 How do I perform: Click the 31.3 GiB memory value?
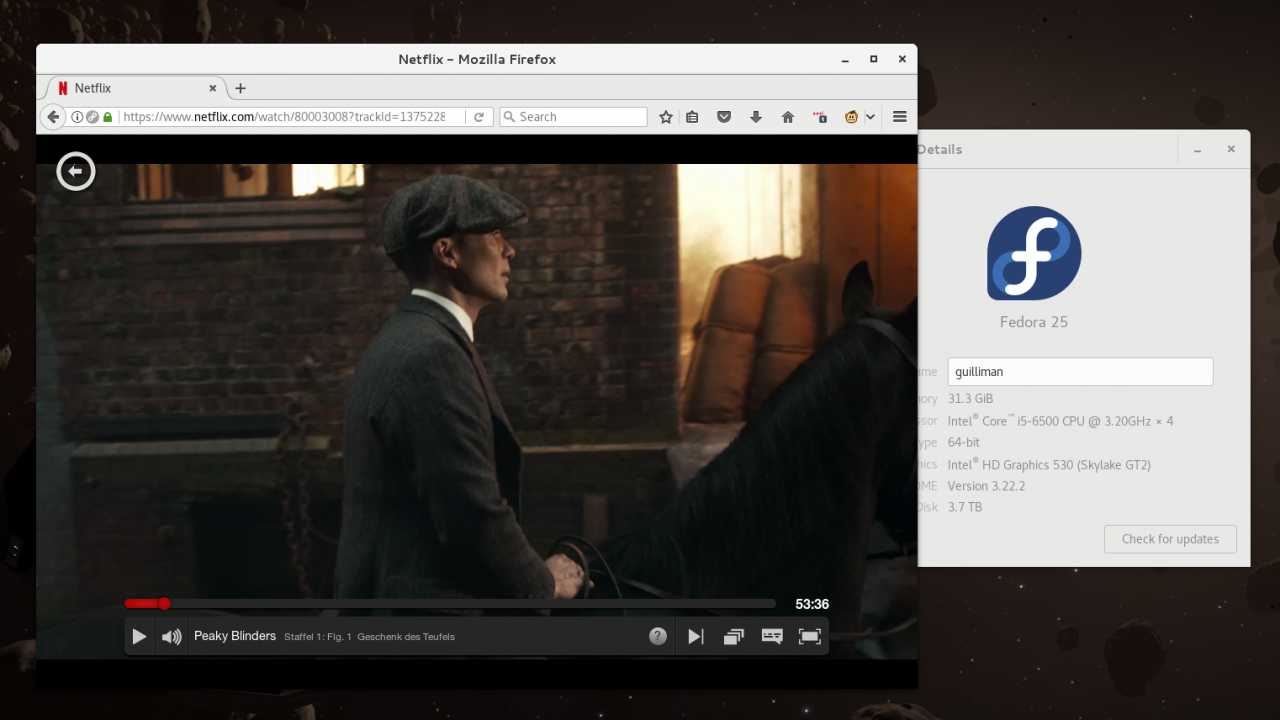[x=970, y=399]
